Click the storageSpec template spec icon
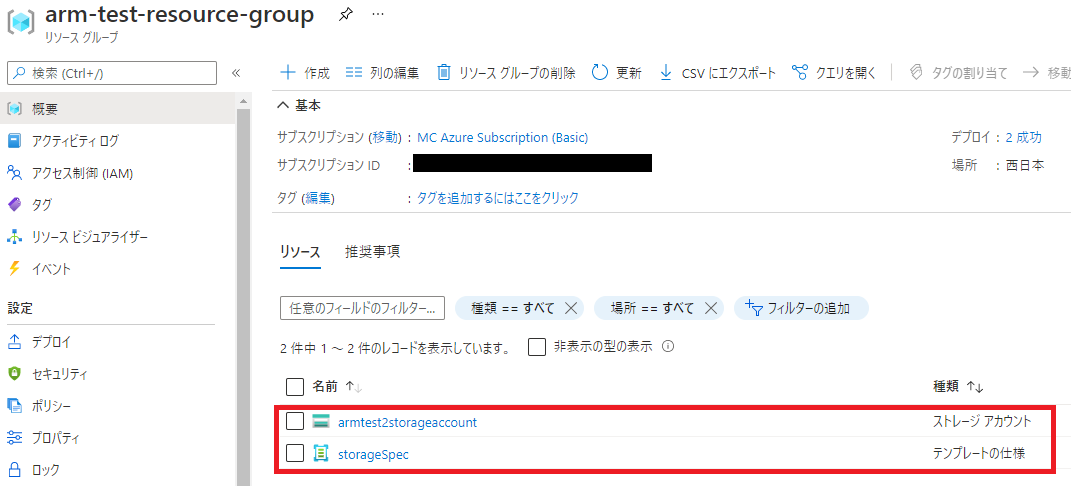 (320, 453)
